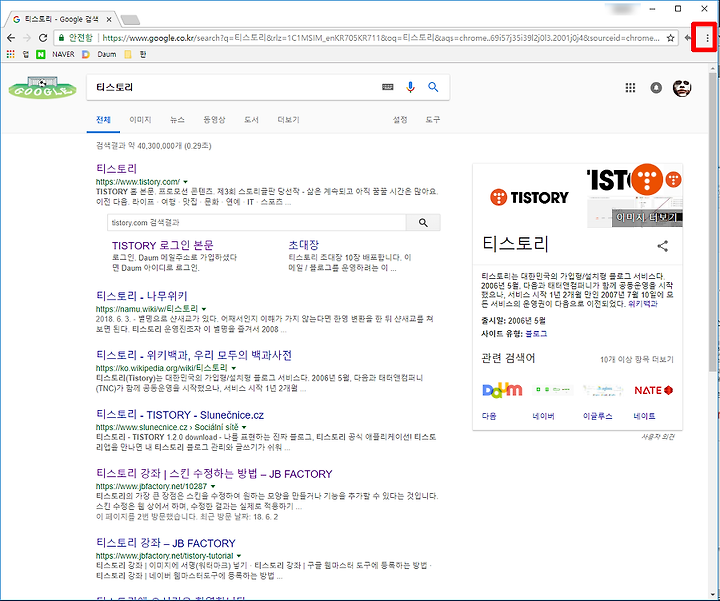
Task: Expand ko.wikipedia.org result dropdown arrow
Action: [x=234, y=368]
